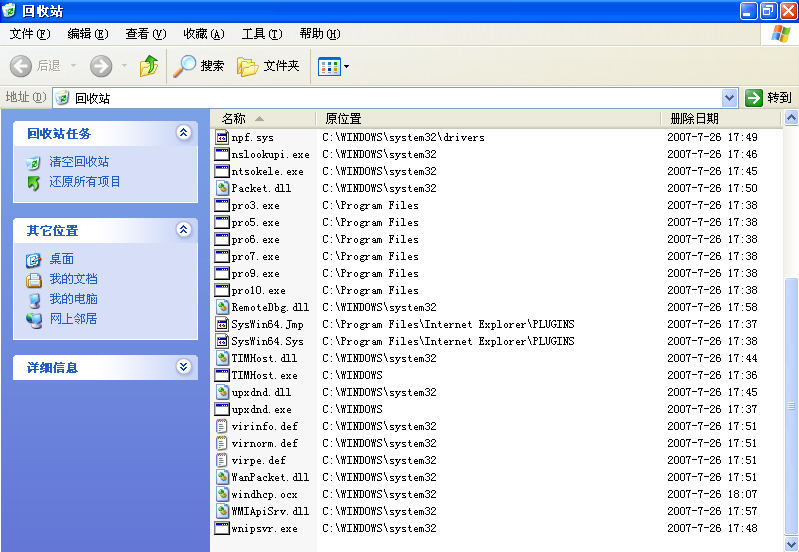Click the Network Places (网上邻居) icon

(34, 320)
